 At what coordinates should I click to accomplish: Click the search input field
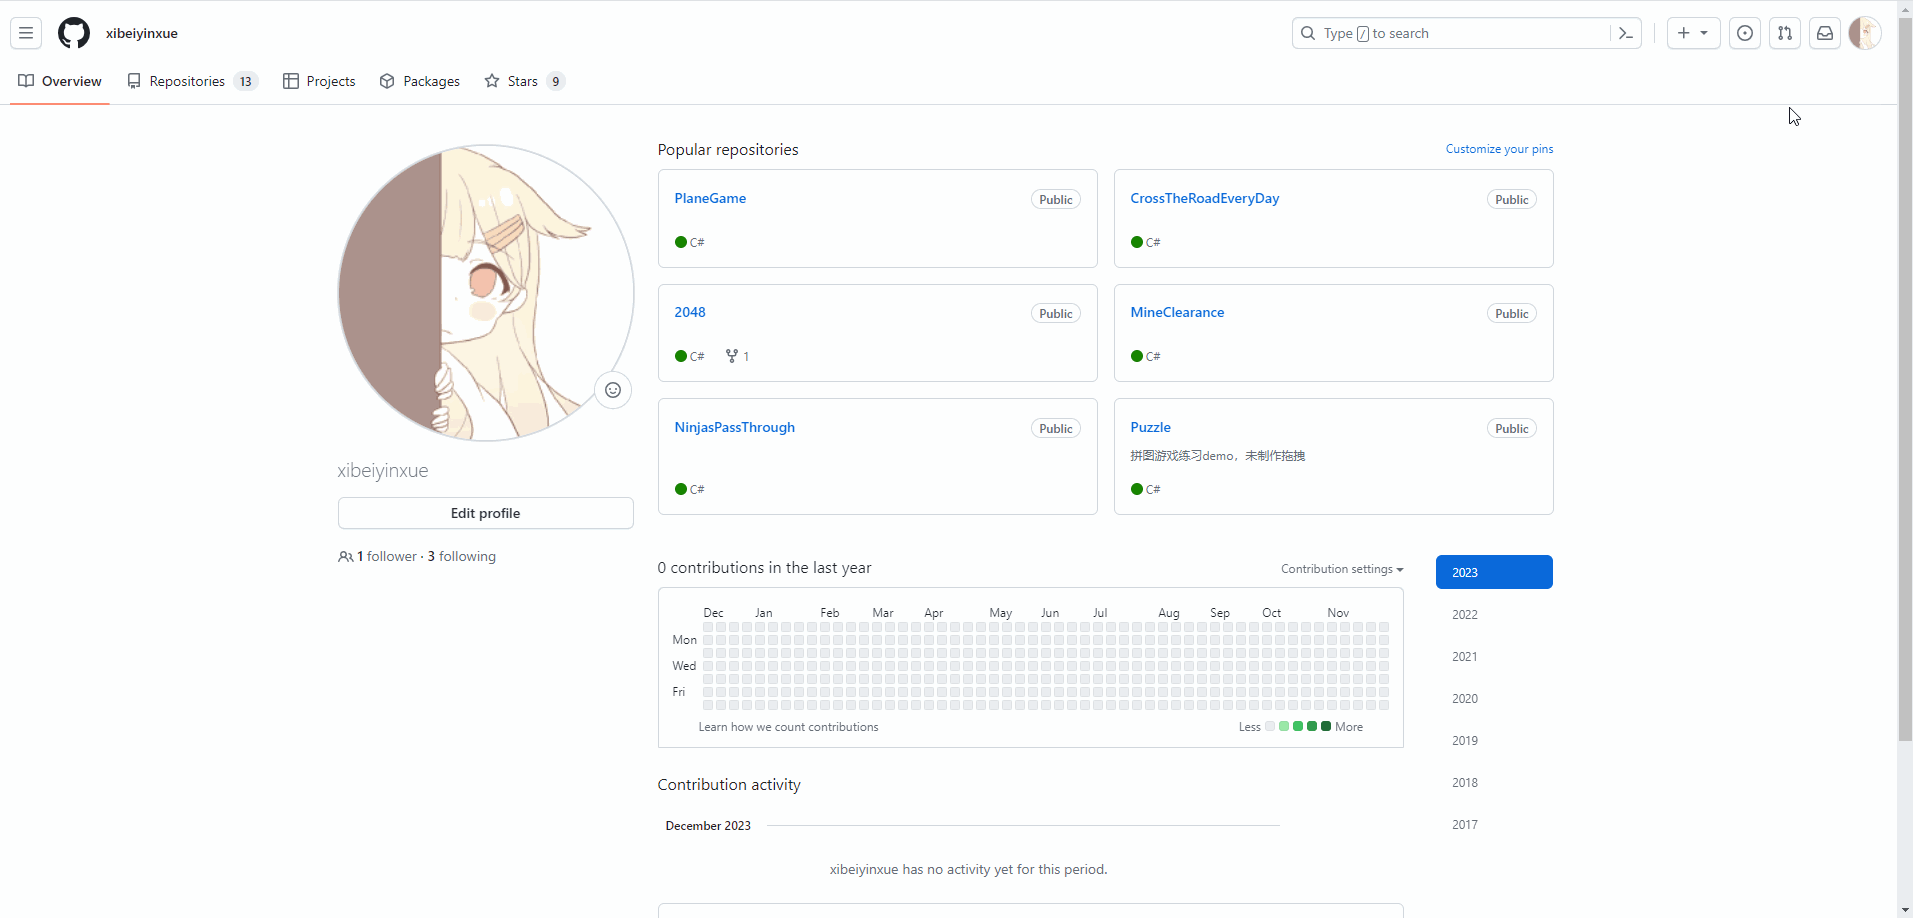tap(1450, 33)
